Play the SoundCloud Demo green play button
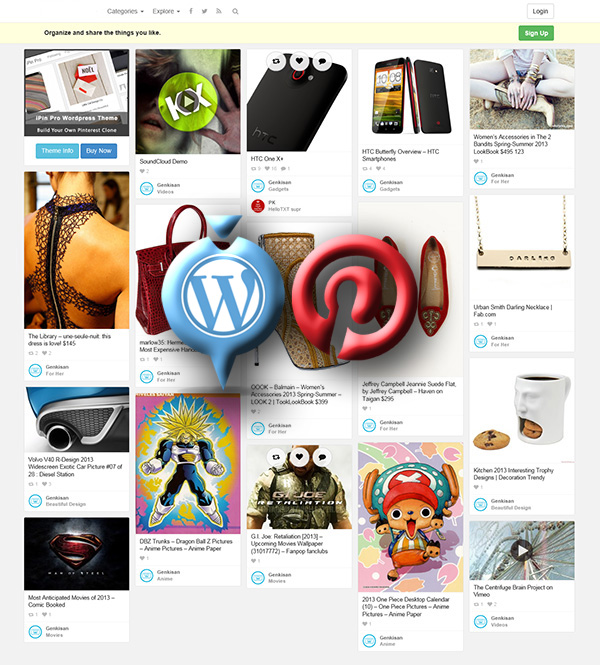Viewport: 600px width, 665px height. 187,101
